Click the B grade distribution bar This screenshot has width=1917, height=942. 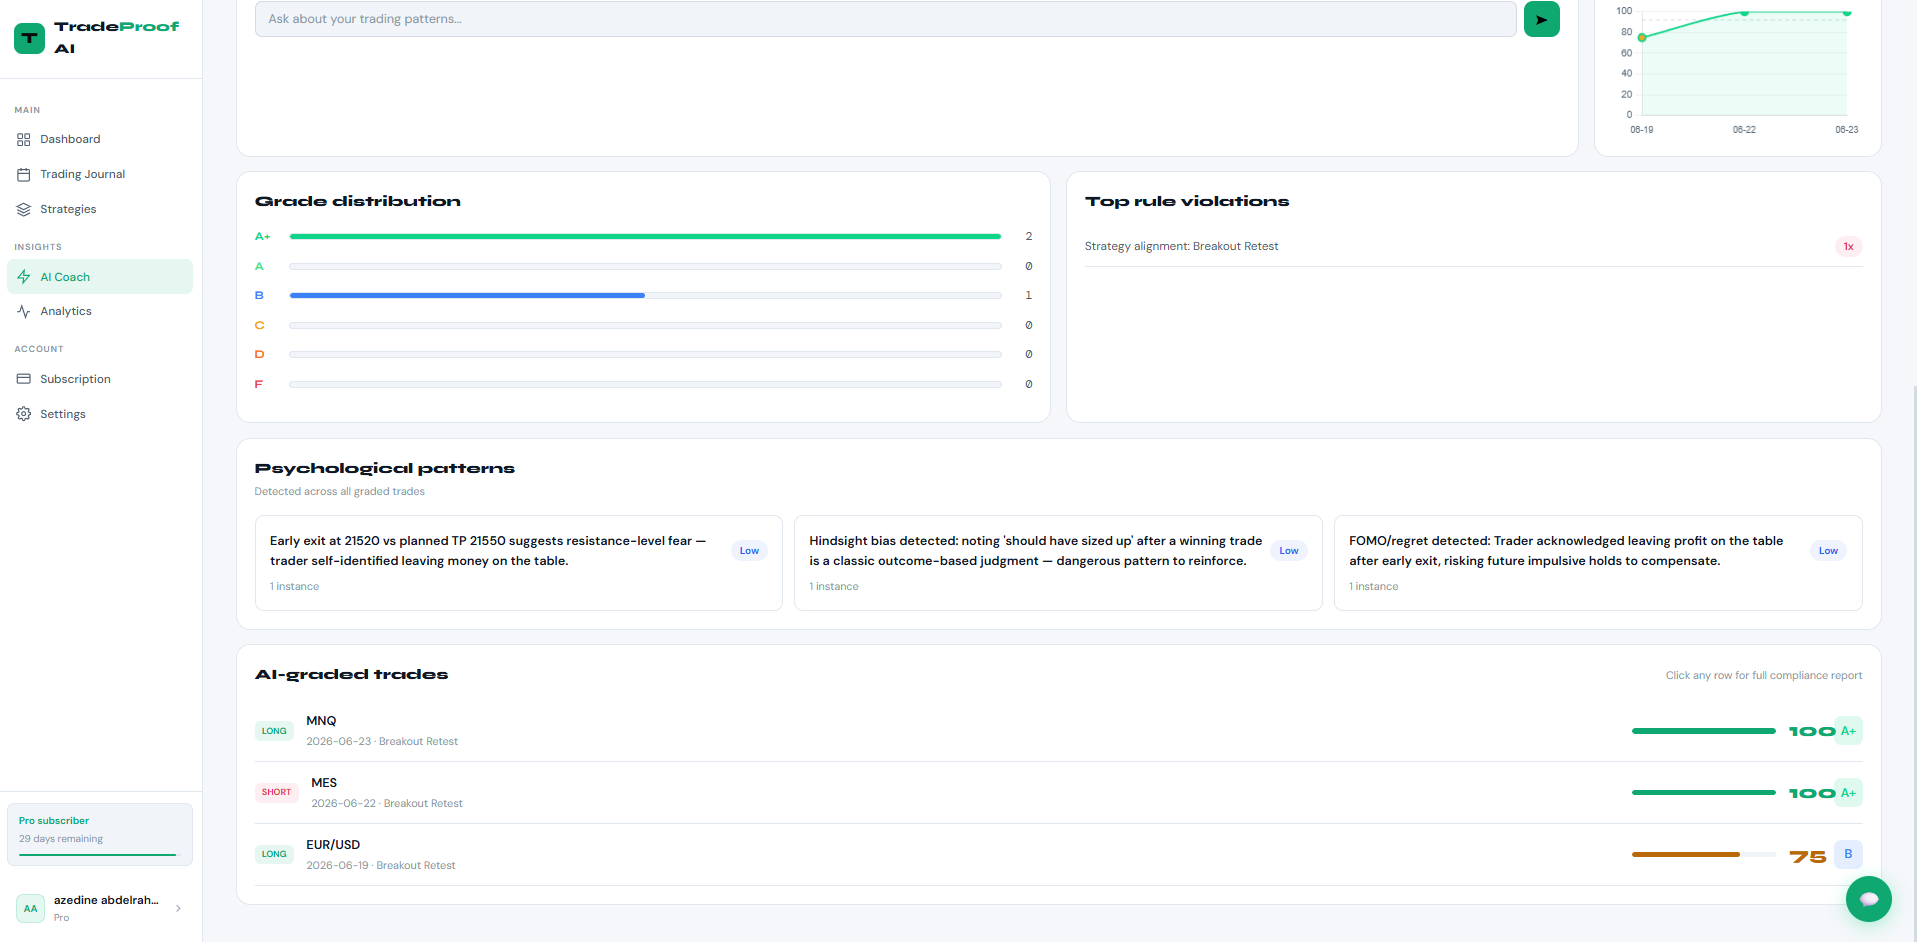pos(645,296)
